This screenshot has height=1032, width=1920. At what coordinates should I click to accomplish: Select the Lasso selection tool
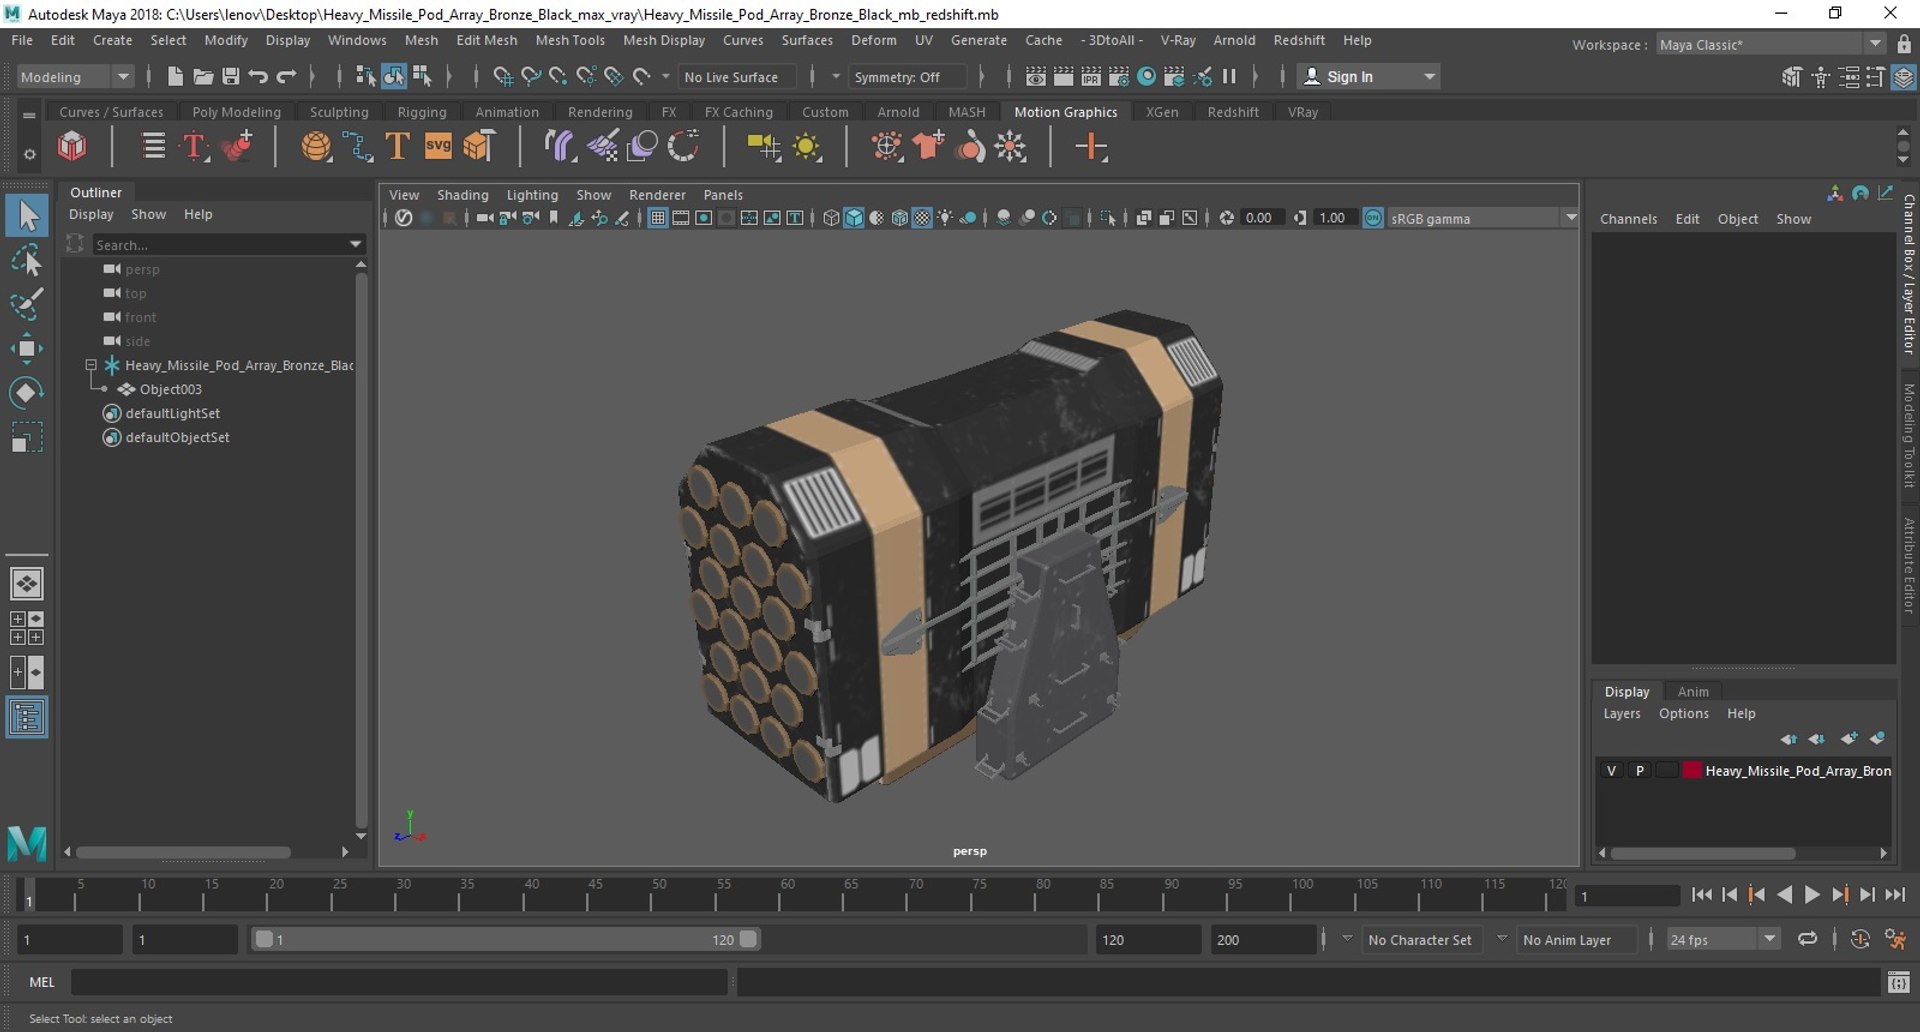tap(26, 261)
